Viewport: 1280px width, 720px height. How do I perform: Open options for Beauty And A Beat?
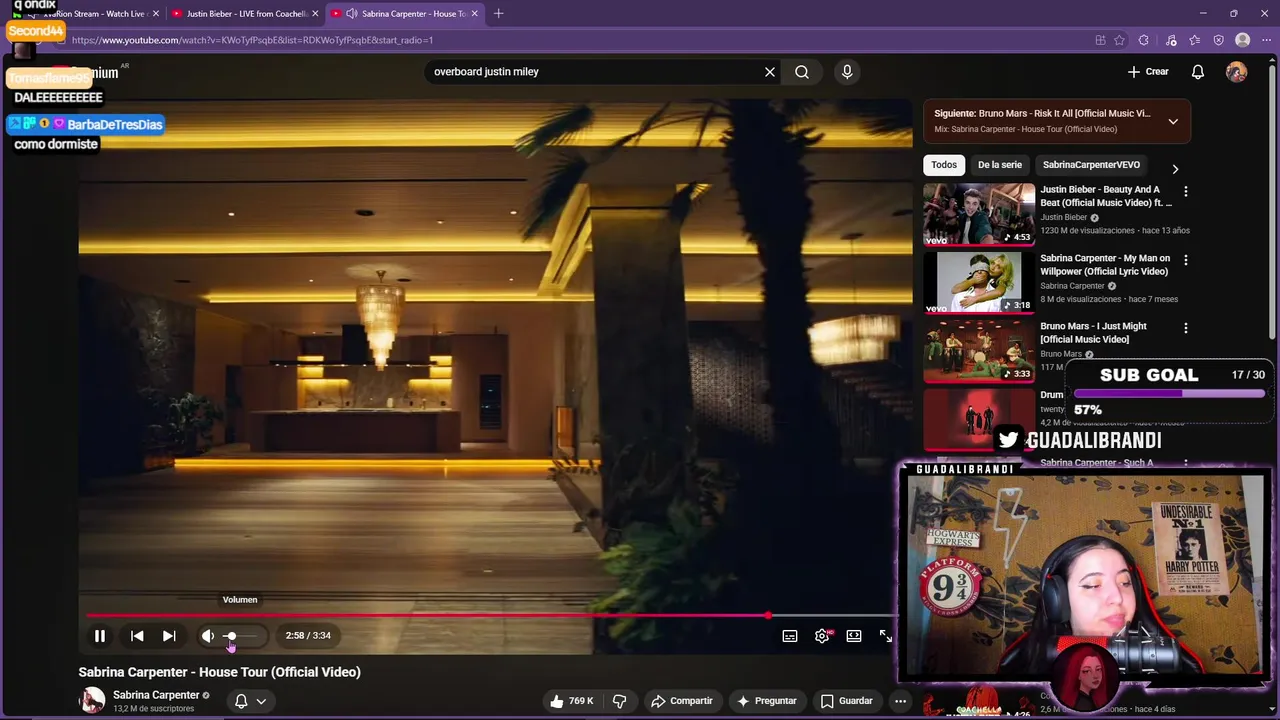tap(1186, 191)
